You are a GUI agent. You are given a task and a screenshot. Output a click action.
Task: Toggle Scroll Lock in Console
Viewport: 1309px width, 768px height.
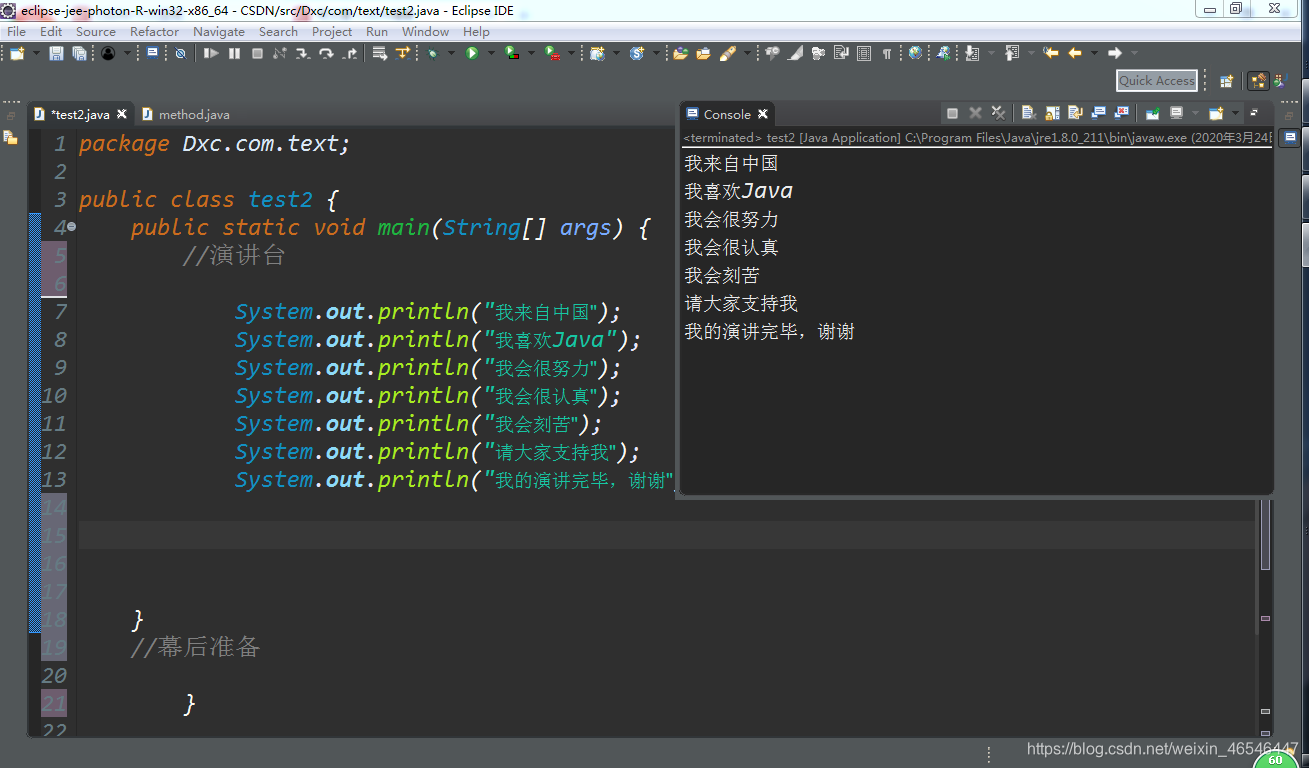click(x=1052, y=113)
